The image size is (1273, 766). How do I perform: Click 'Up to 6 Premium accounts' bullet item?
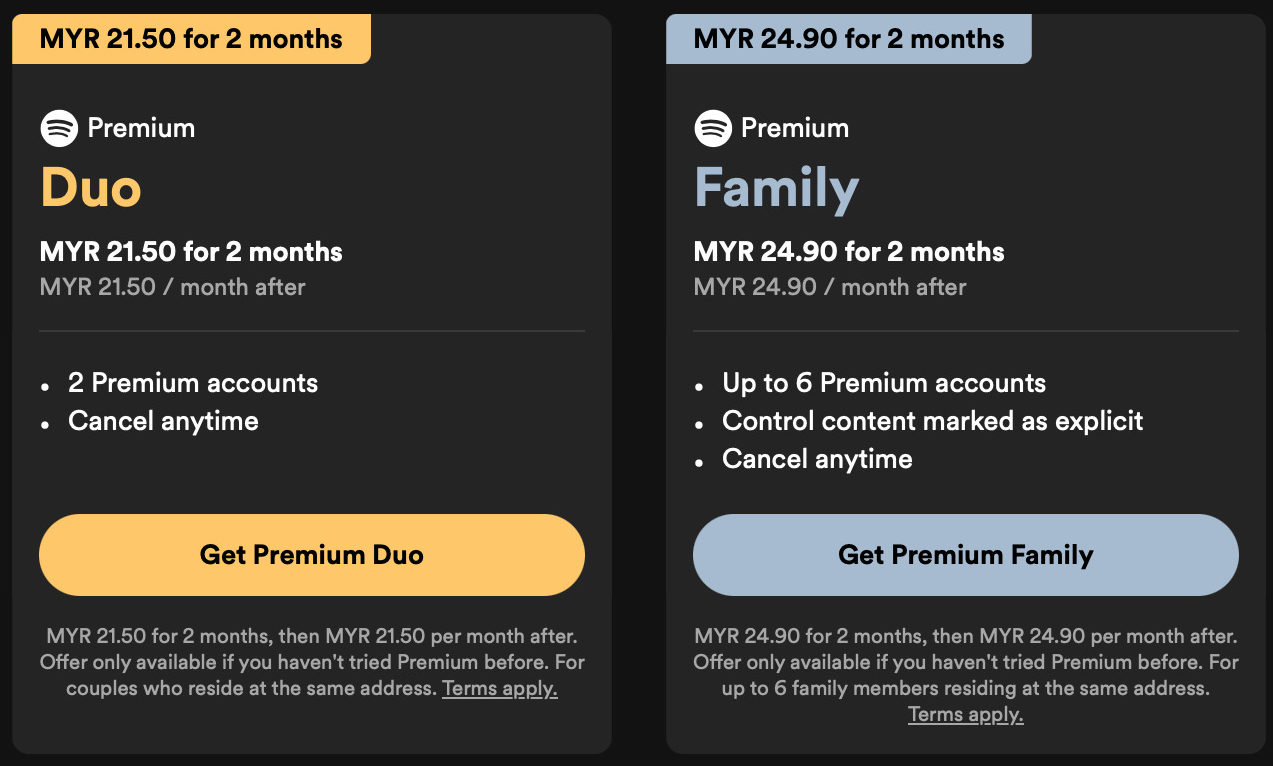(884, 383)
